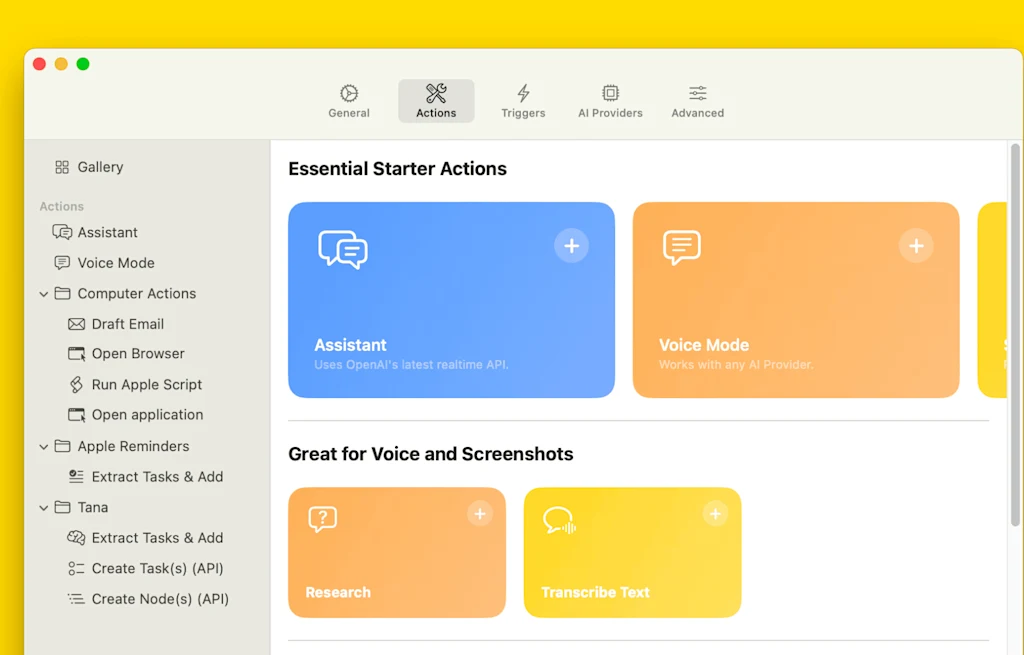Add the Transcribe Text action with plus
Viewport: 1024px width, 655px height.
pyautogui.click(x=715, y=514)
